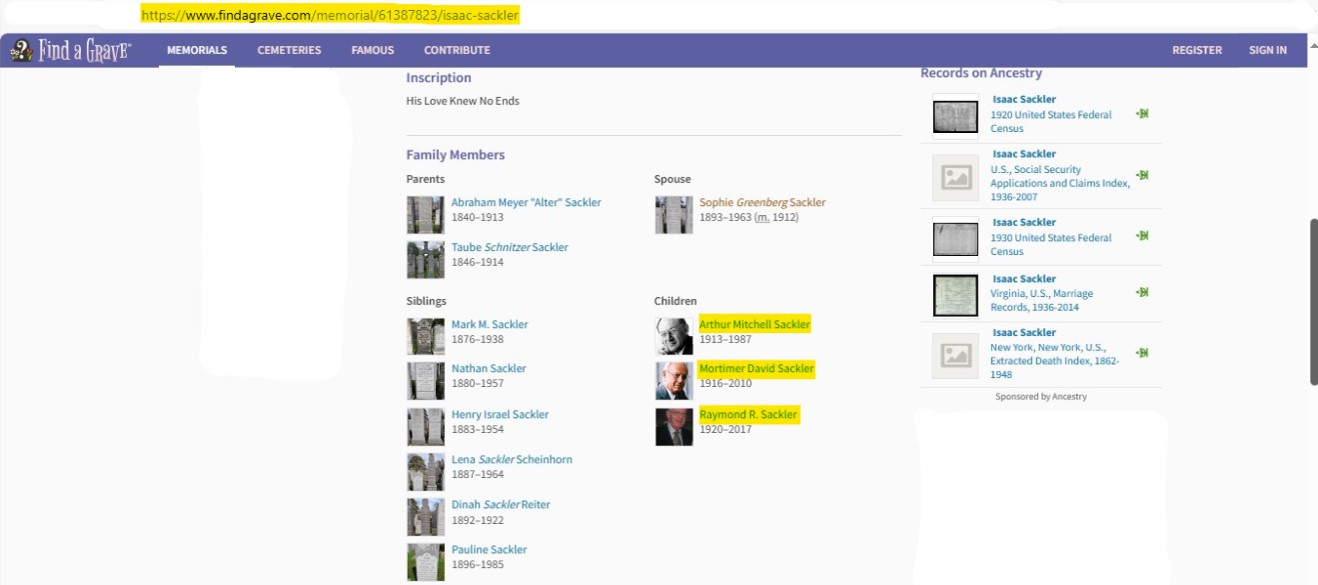
Task: Open Lena Sackler Scheinhorn memorial link
Action: pyautogui.click(x=512, y=459)
